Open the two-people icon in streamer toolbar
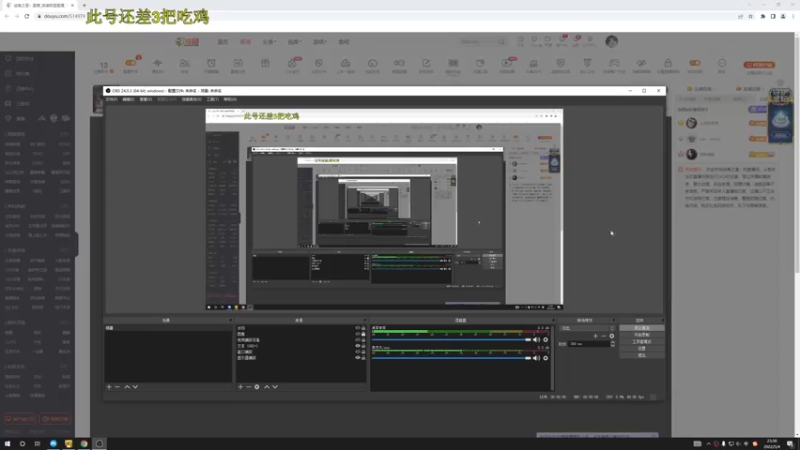Screen dimensions: 800x450 (184, 63)
